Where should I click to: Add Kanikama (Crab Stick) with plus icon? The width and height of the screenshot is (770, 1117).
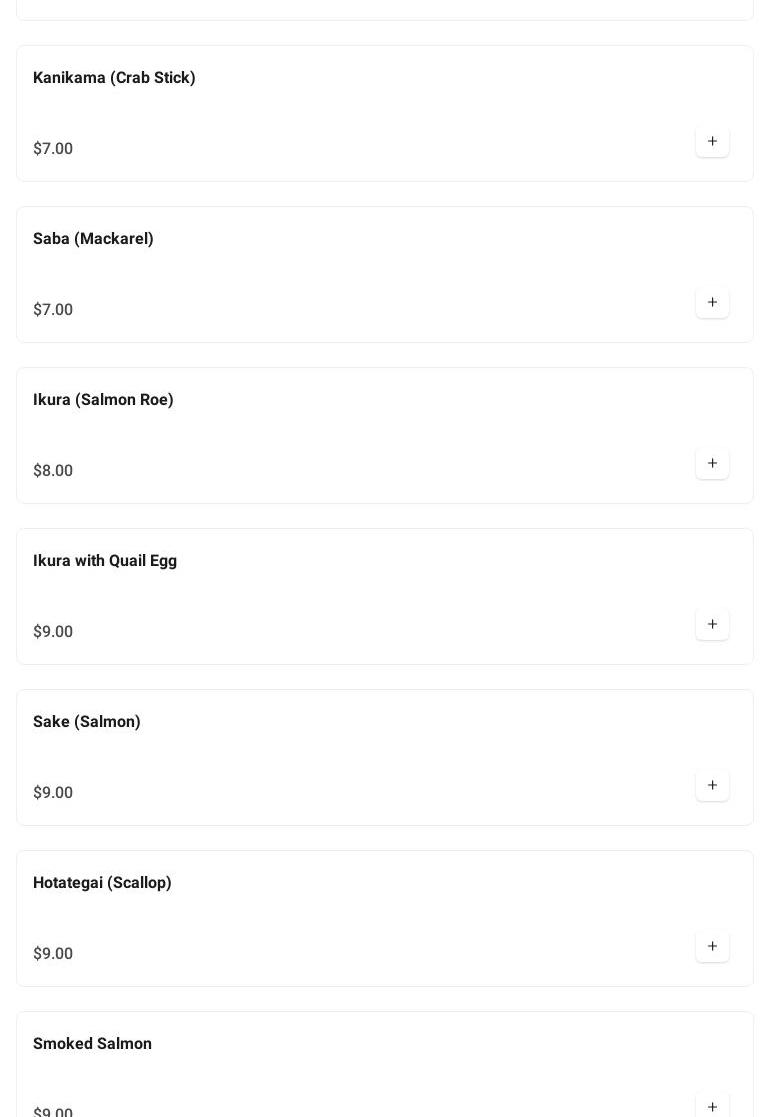tap(712, 141)
